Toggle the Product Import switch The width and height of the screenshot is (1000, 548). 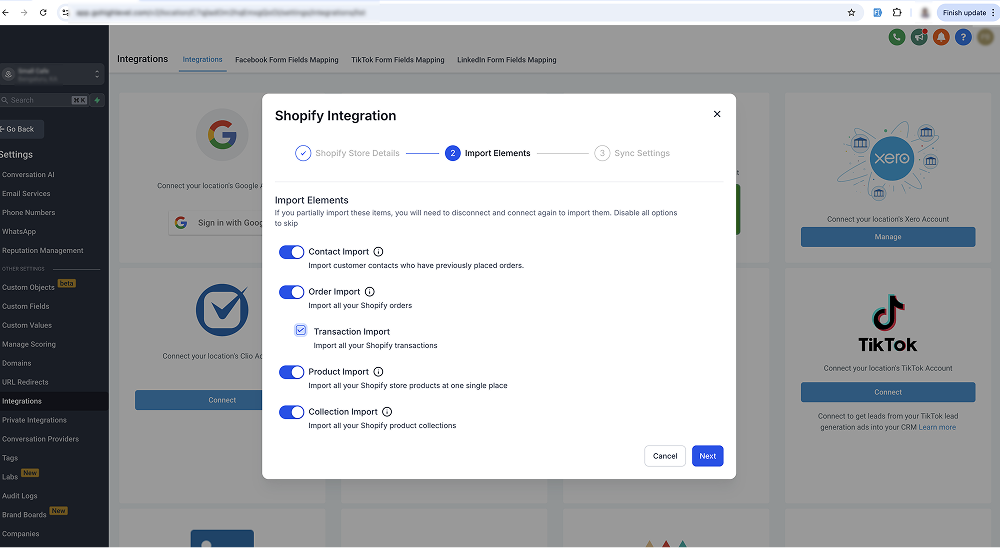click(291, 372)
